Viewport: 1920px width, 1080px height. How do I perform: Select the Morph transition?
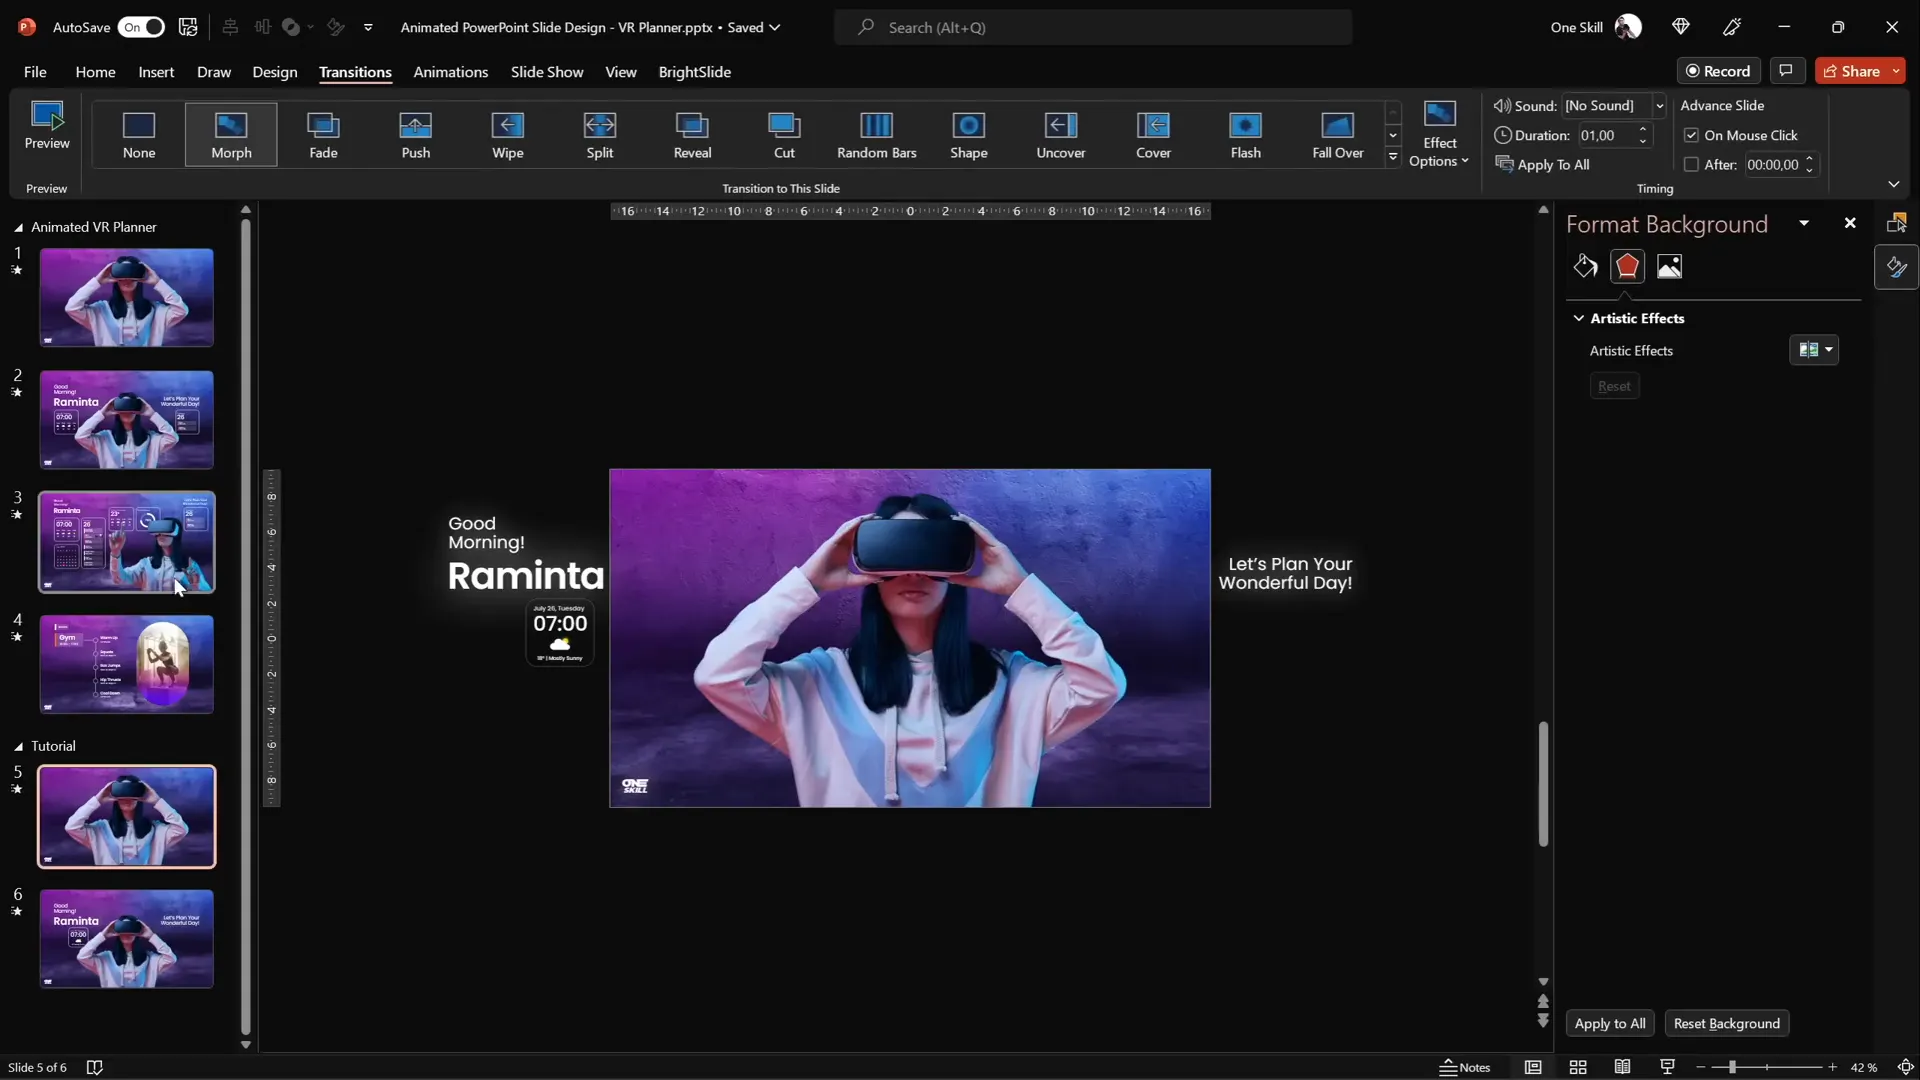[x=231, y=135]
